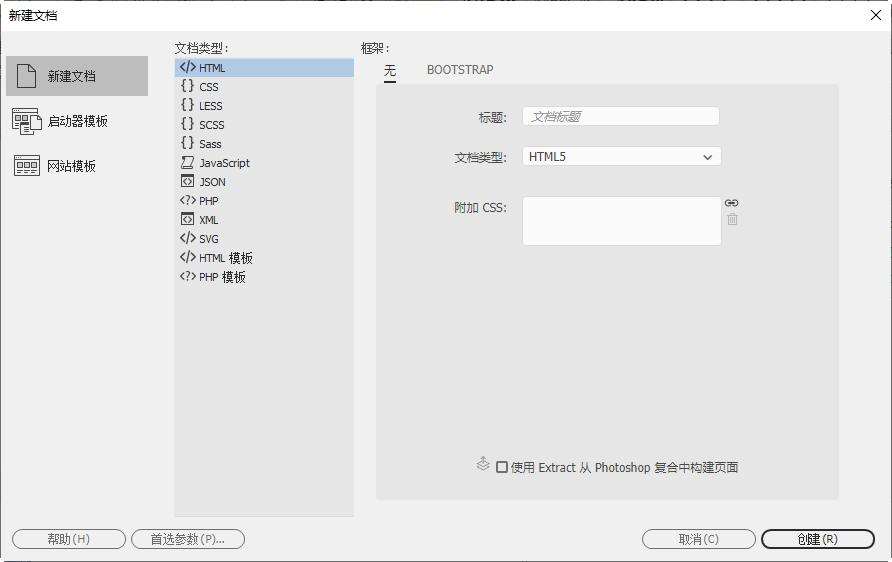Click the attach CSS link chain icon

point(732,203)
